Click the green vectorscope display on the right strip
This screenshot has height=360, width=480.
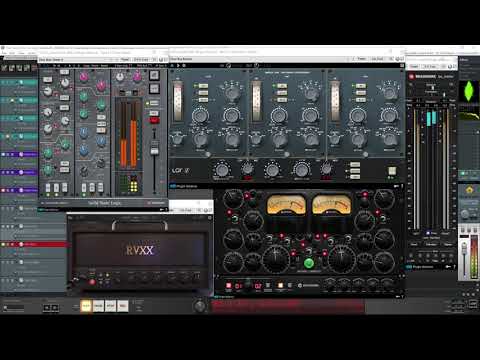tap(469, 91)
